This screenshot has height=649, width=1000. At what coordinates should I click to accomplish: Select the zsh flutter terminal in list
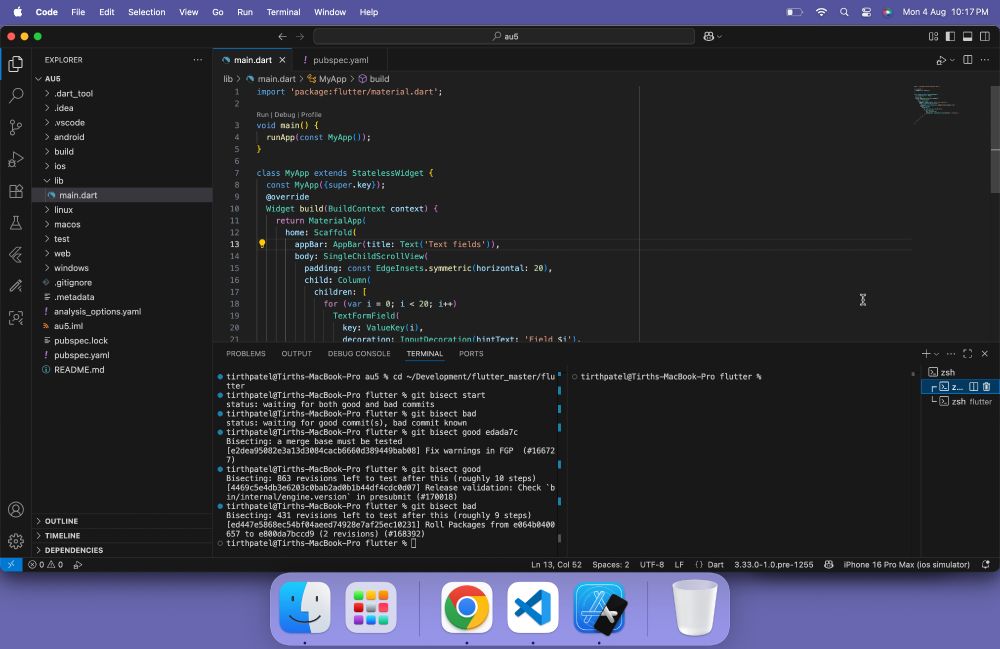(x=960, y=402)
